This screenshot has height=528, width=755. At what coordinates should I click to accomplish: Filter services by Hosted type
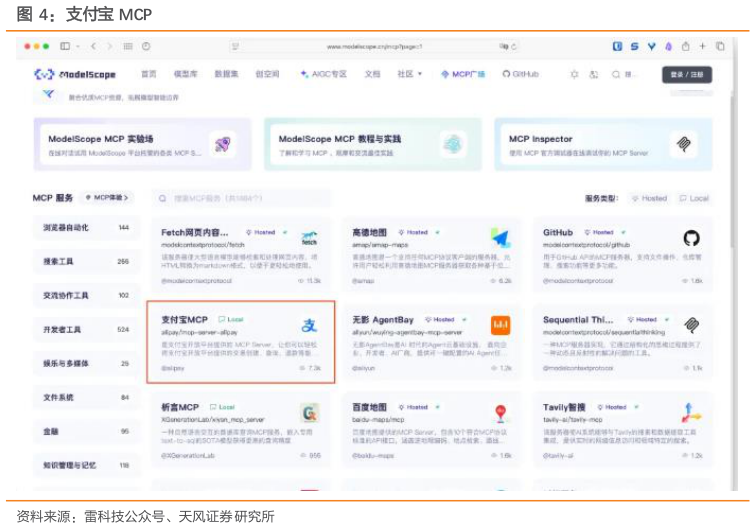[650, 198]
